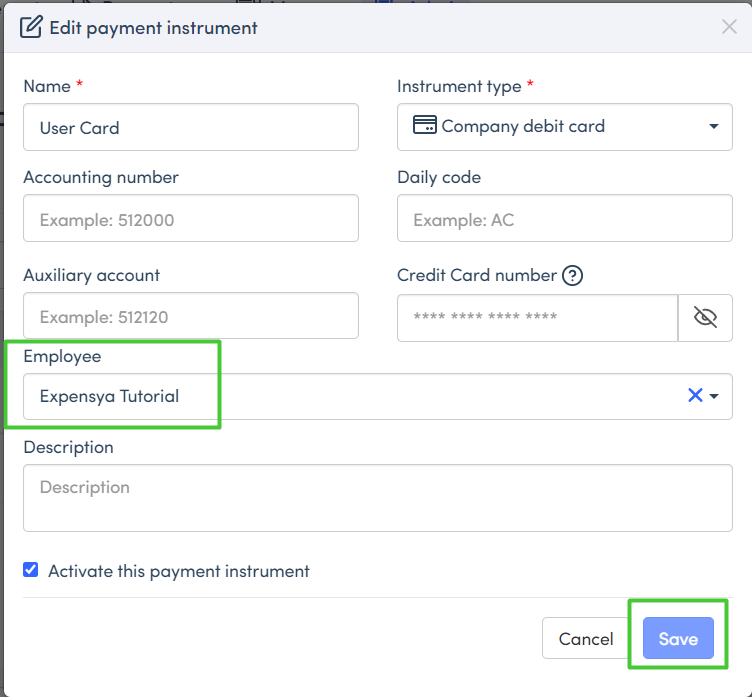Select the Auxiliary account input box
The height and width of the screenshot is (697, 752).
coord(190,316)
